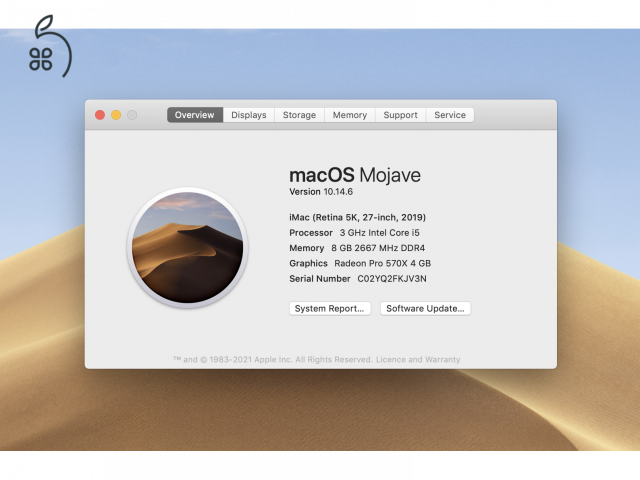Image resolution: width=640 pixels, height=480 pixels.
Task: Click the macOS Mojave dune icon
Action: point(187,247)
